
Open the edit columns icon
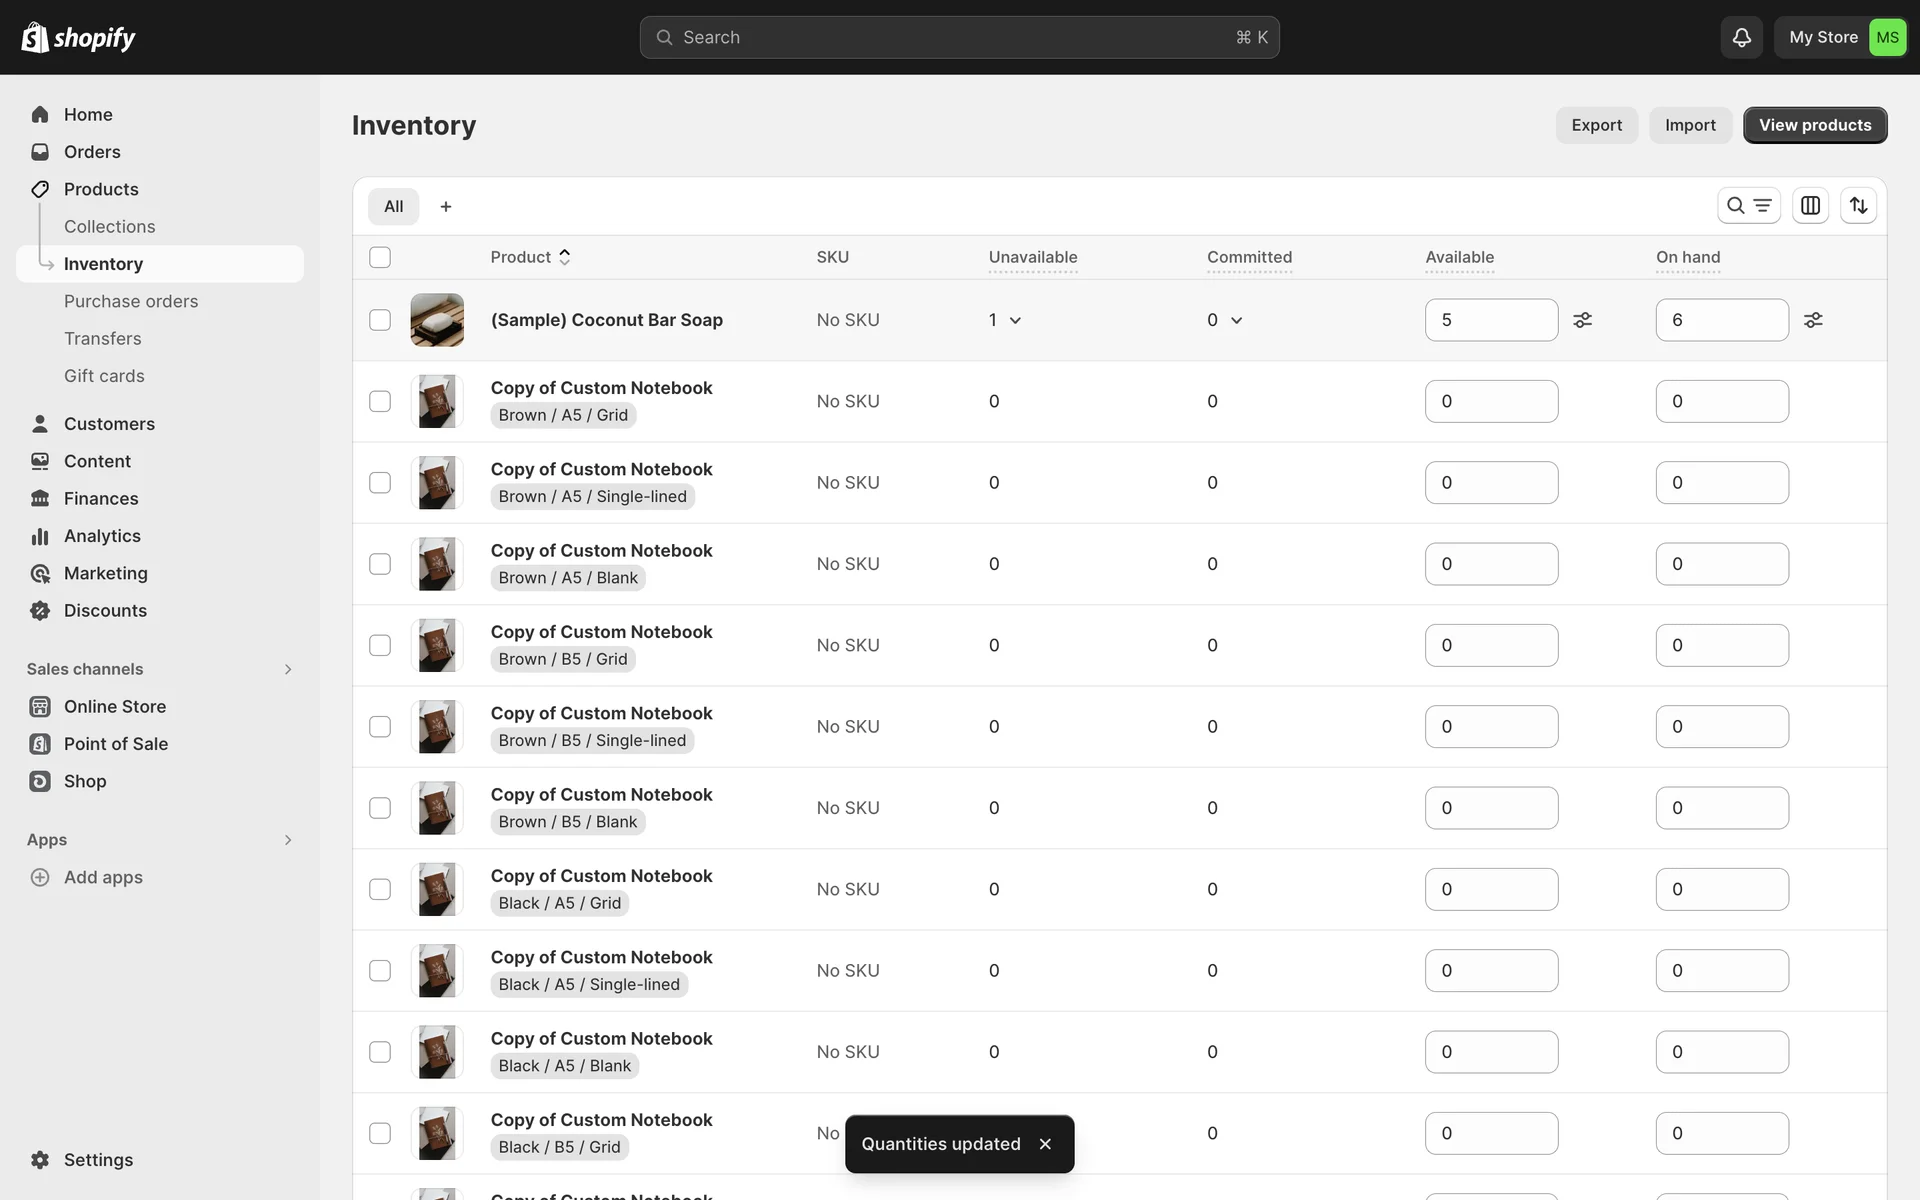click(x=1810, y=205)
